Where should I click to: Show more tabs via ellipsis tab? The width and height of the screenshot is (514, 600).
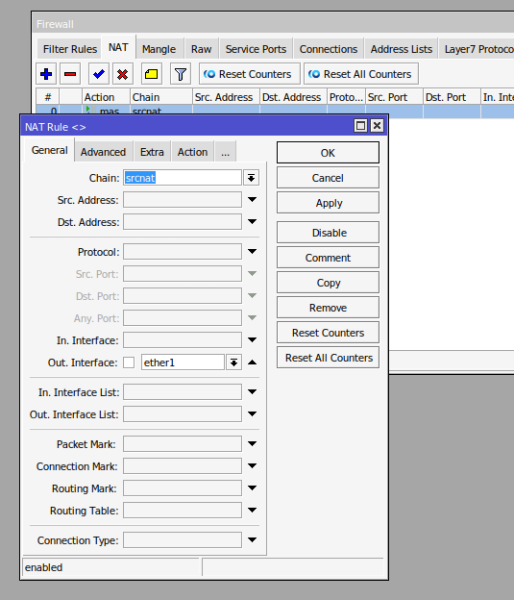[x=225, y=152]
